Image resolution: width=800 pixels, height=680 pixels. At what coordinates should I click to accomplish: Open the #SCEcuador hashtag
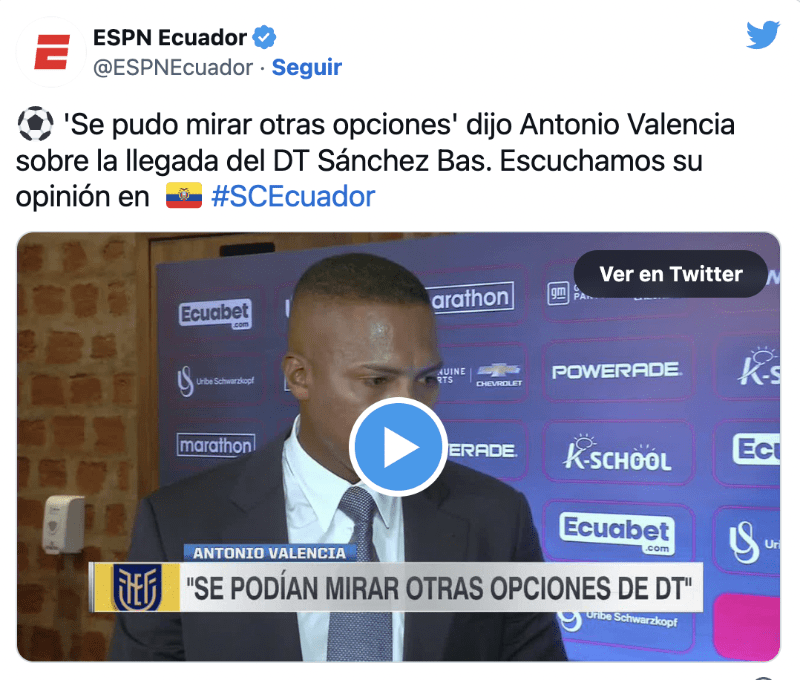coord(293,197)
